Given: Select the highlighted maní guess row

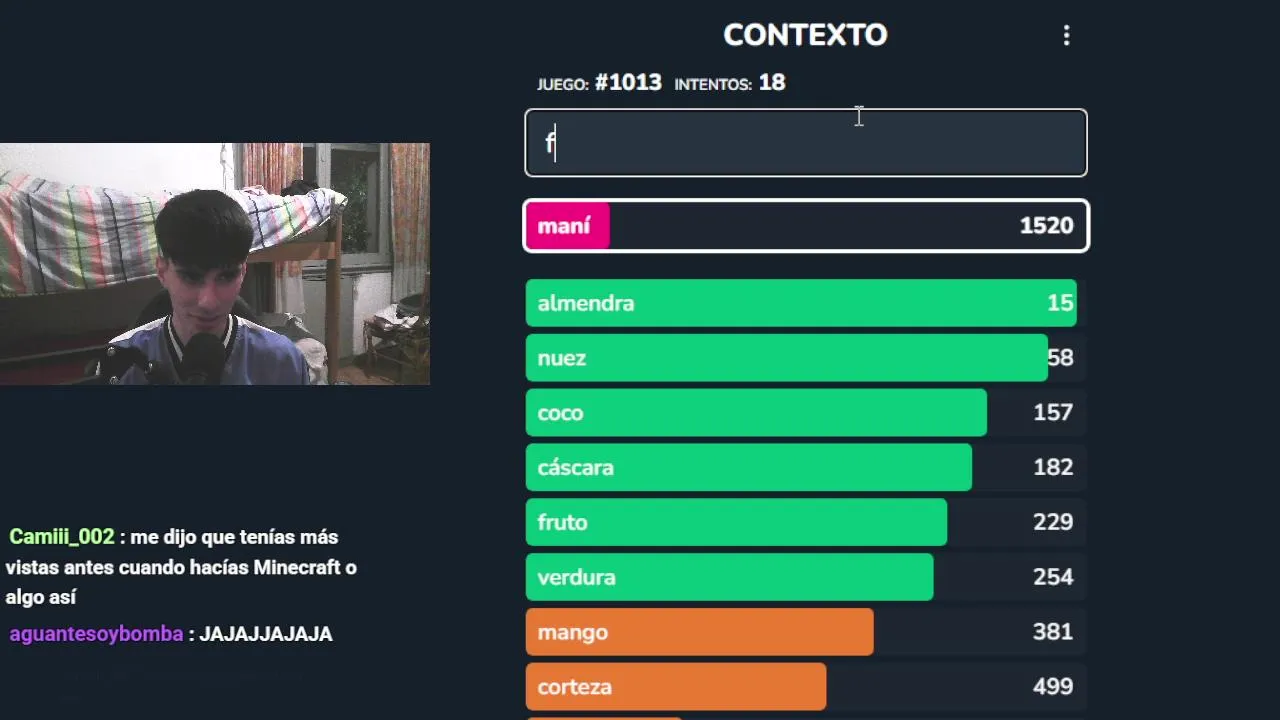Looking at the screenshot, I should (805, 226).
